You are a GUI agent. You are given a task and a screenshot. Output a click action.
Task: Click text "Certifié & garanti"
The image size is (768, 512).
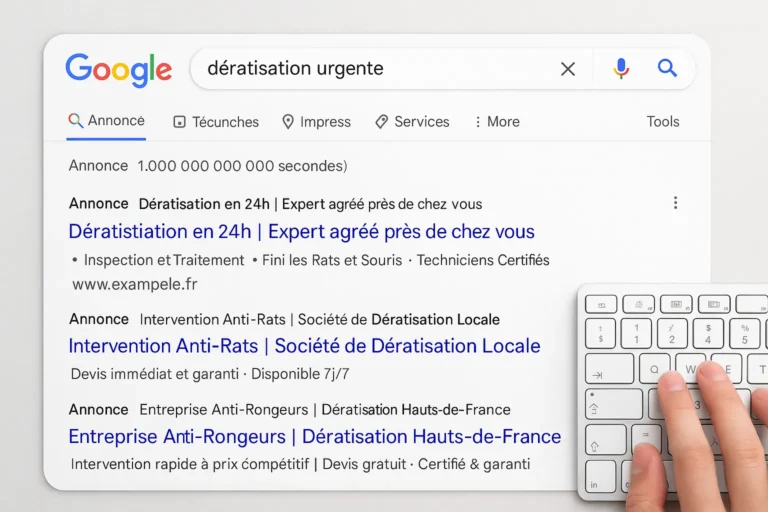tap(474, 464)
